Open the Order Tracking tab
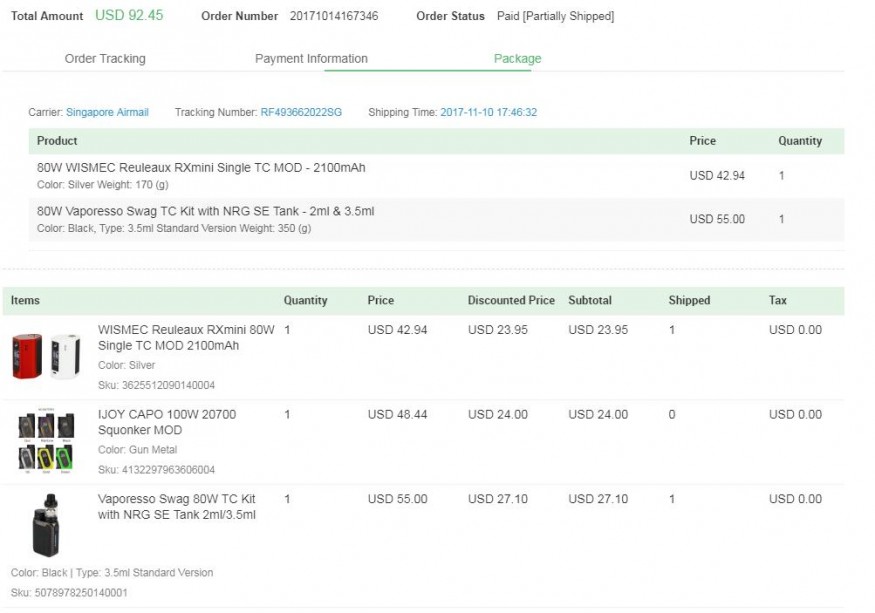Image resolution: width=875 pixels, height=613 pixels. pos(105,59)
